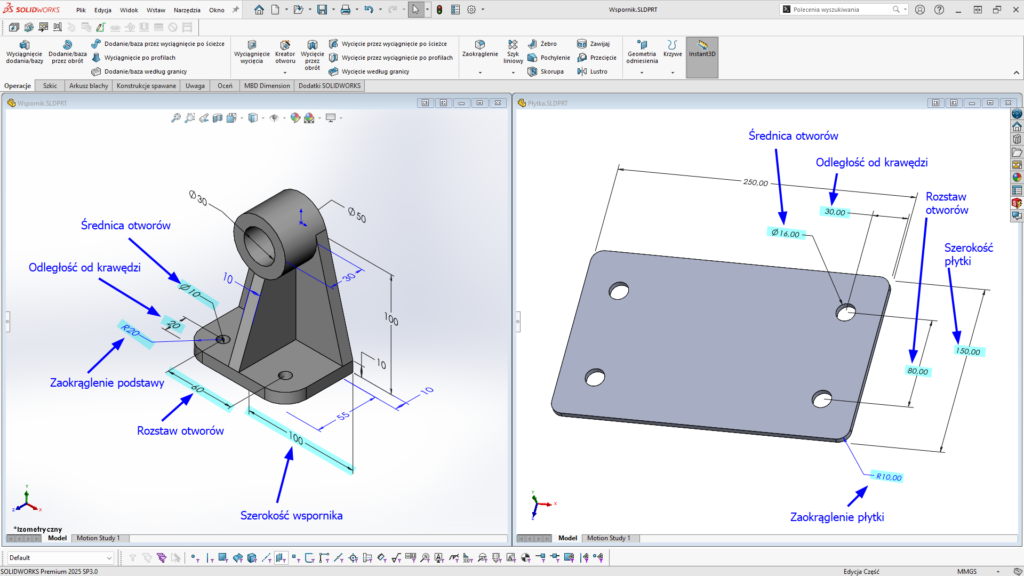The image size is (1024, 576).
Task: Click the Save icon in the top toolbar
Action: coord(322,10)
